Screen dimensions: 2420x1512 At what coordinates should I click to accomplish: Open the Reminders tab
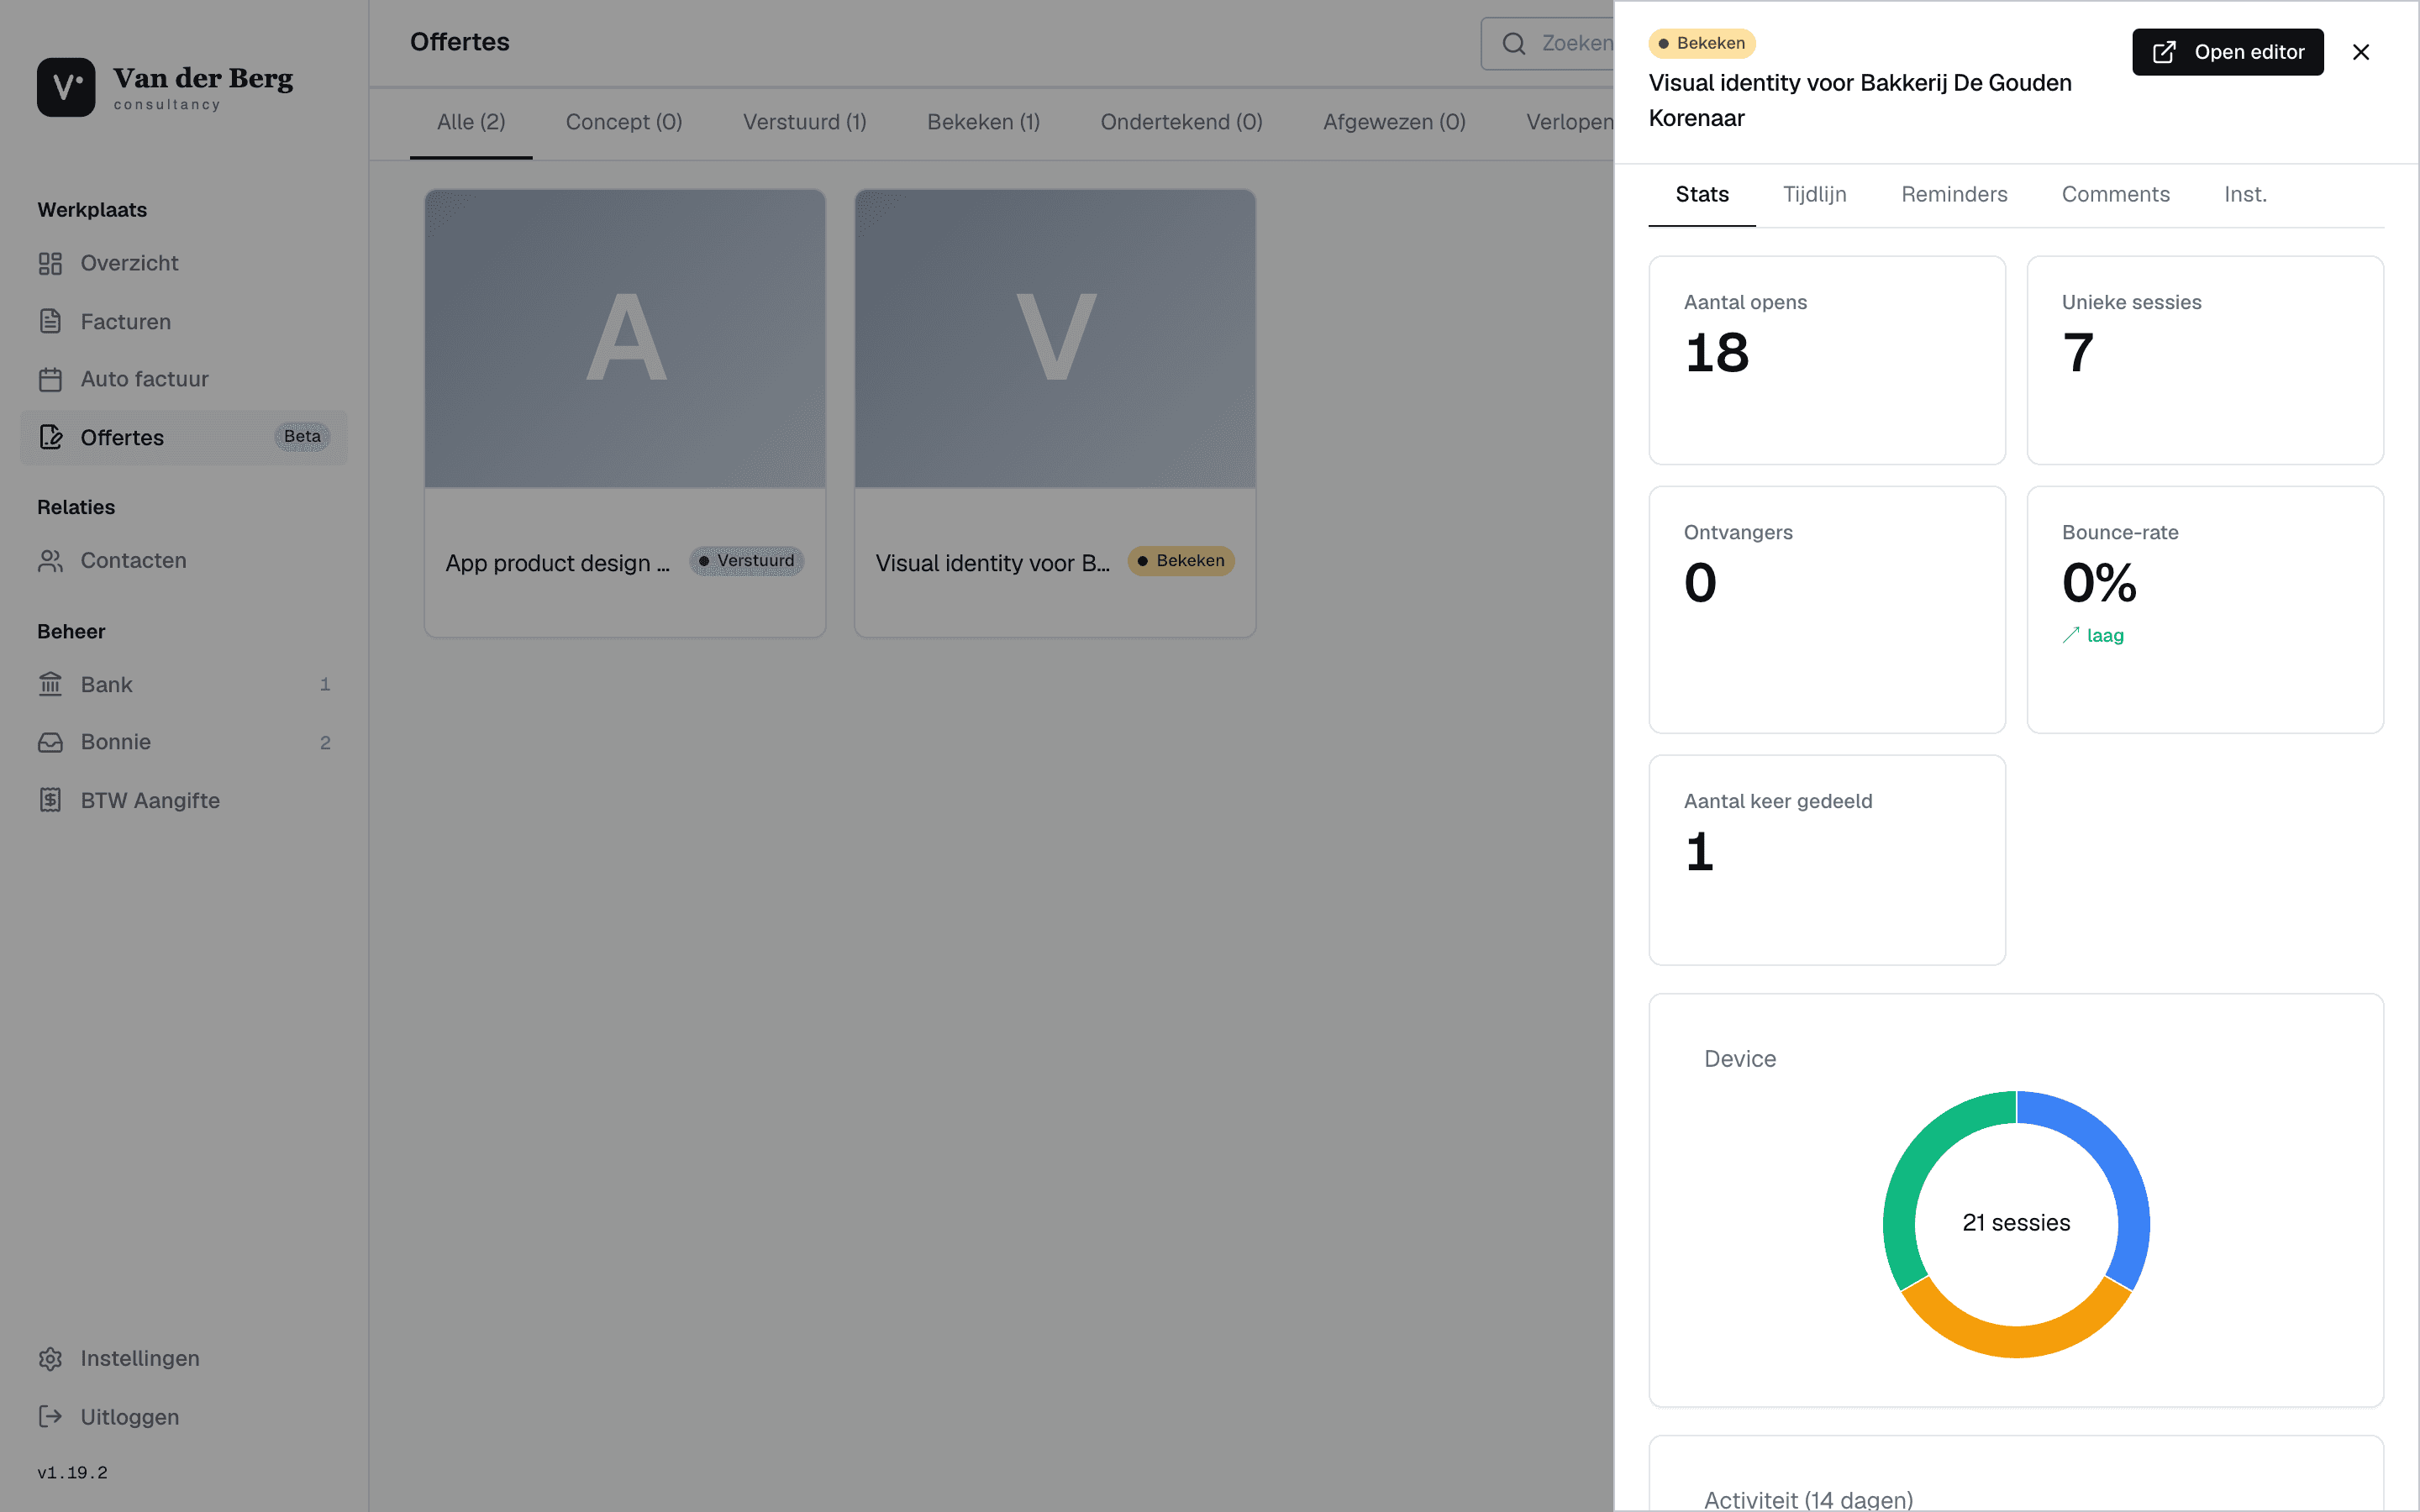[x=1955, y=194]
